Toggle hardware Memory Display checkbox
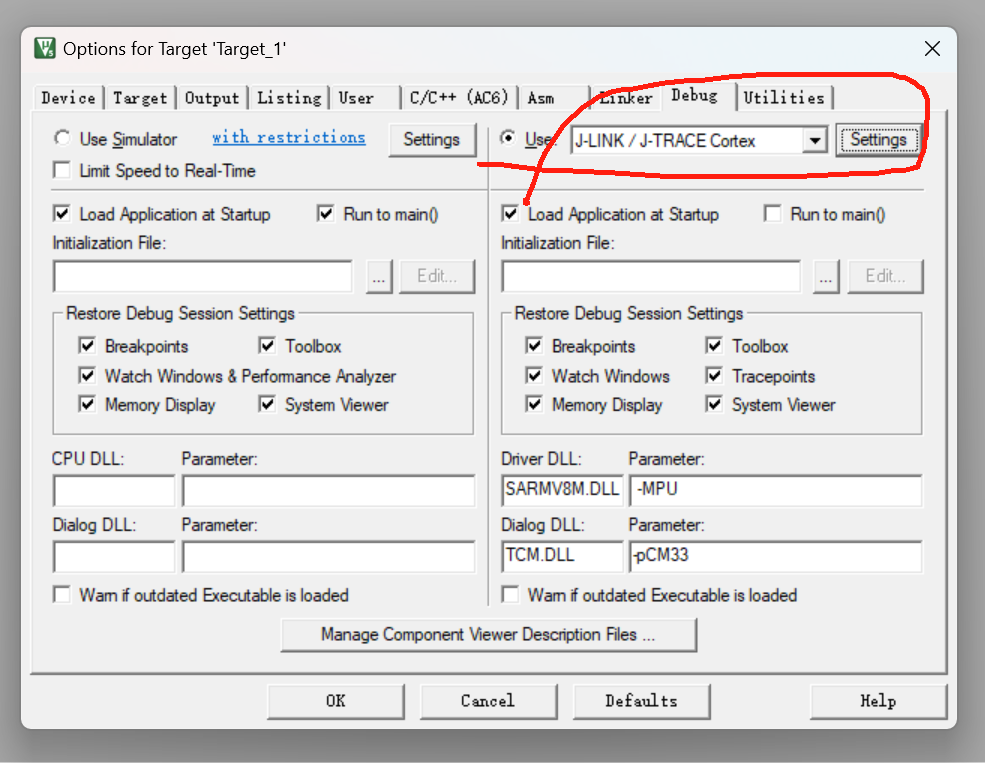 tap(534, 404)
